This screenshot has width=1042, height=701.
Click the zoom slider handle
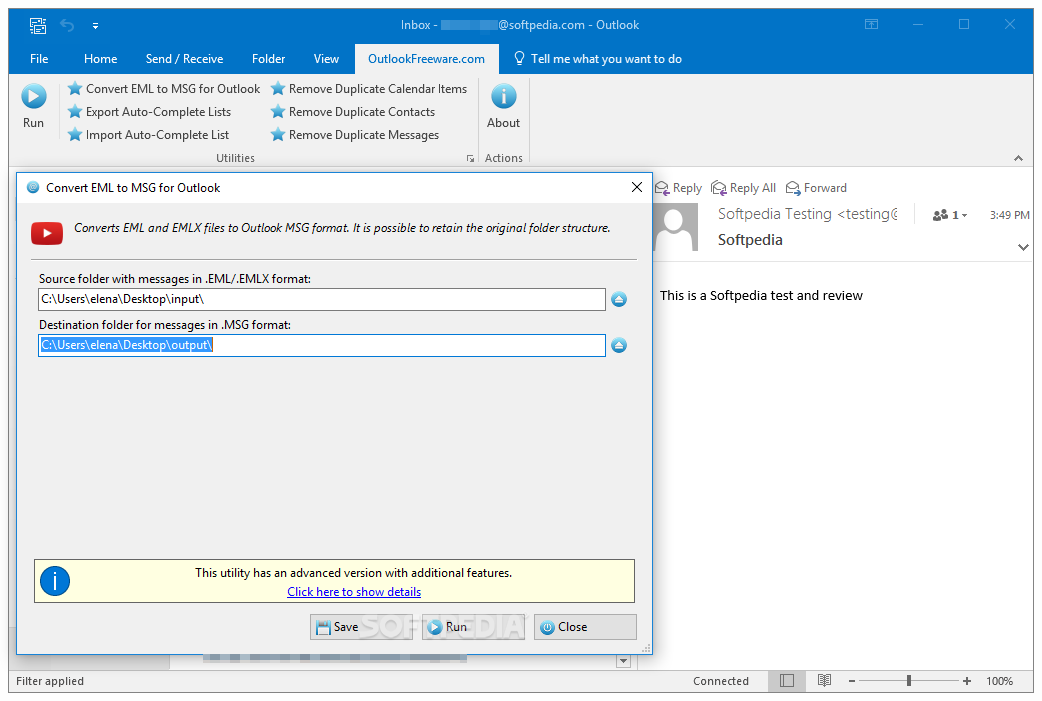click(x=908, y=681)
